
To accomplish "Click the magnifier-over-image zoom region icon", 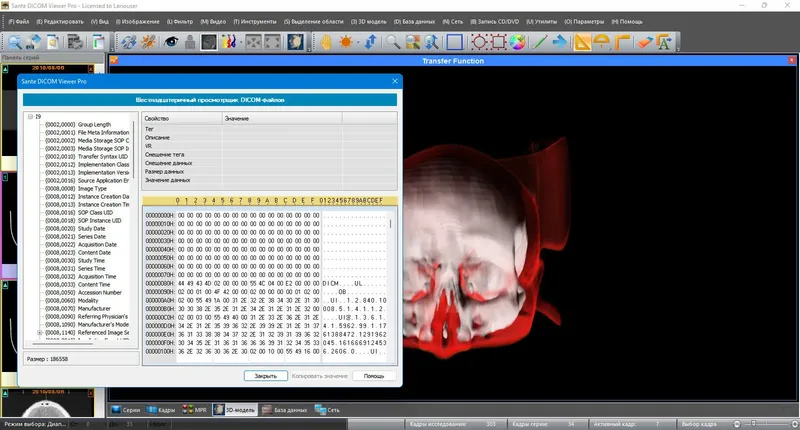I will (x=413, y=42).
